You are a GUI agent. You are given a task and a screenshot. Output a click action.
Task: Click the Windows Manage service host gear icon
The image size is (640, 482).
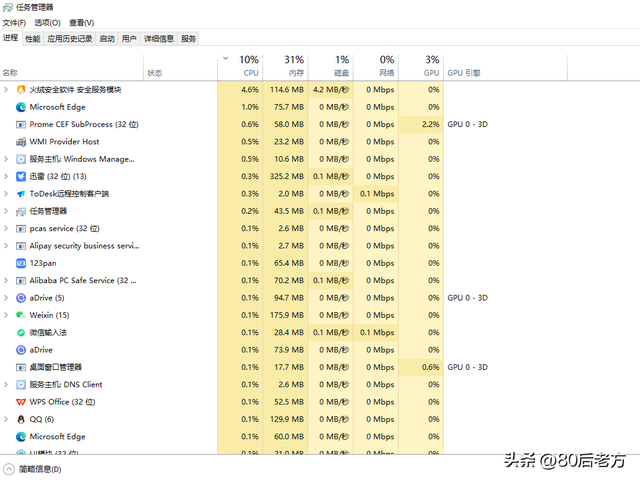[x=21, y=159]
